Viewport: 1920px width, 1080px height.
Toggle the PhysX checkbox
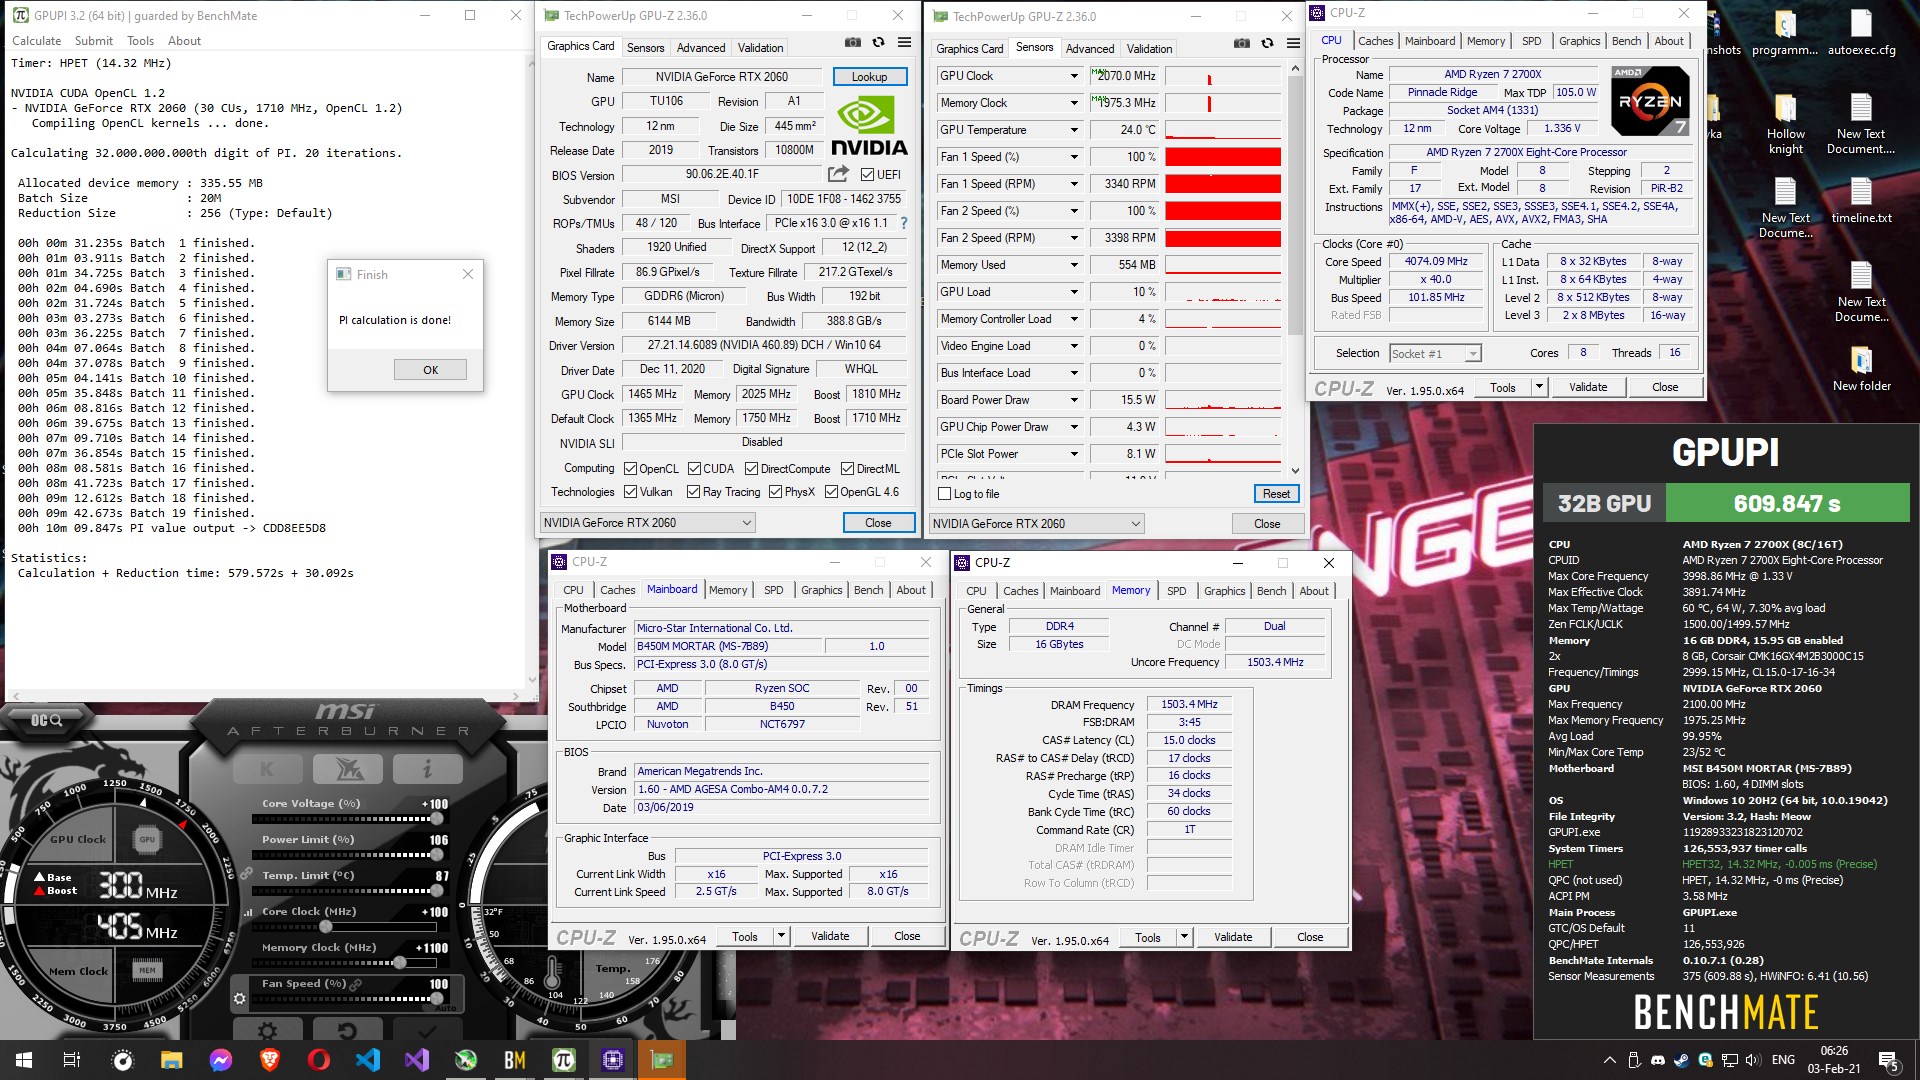pyautogui.click(x=775, y=492)
